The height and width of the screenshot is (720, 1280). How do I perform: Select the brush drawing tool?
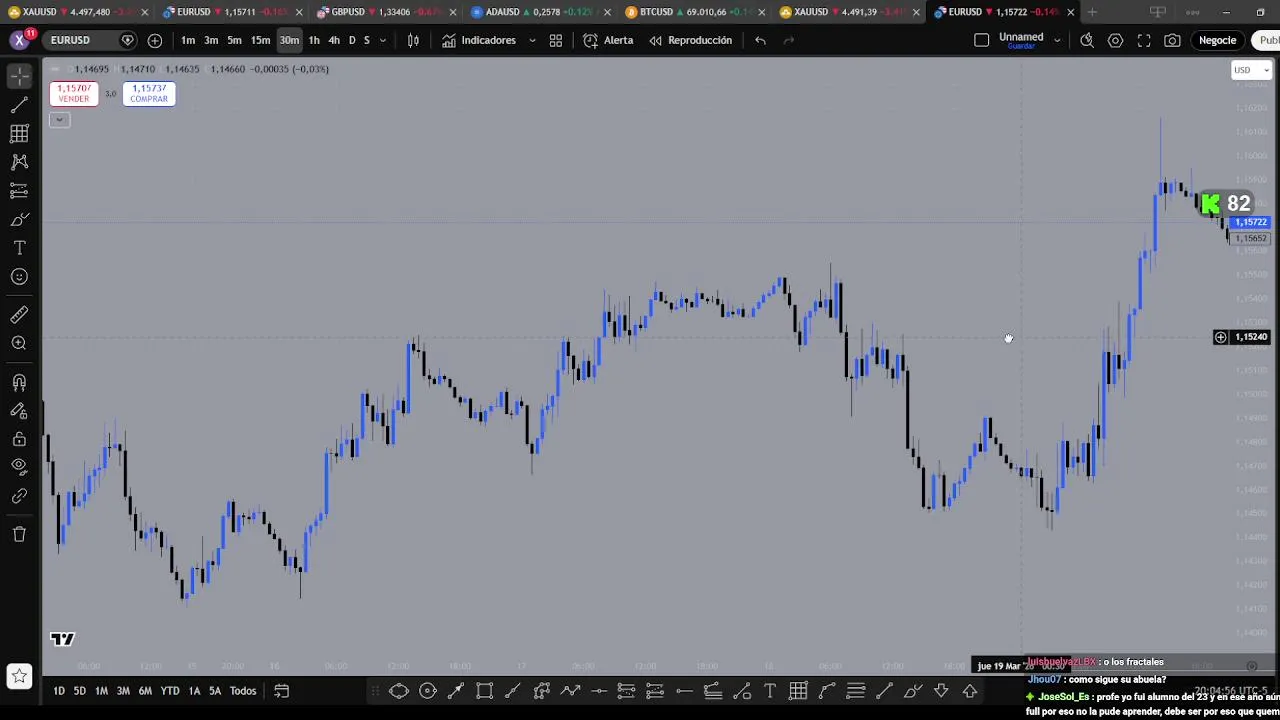pyautogui.click(x=19, y=219)
